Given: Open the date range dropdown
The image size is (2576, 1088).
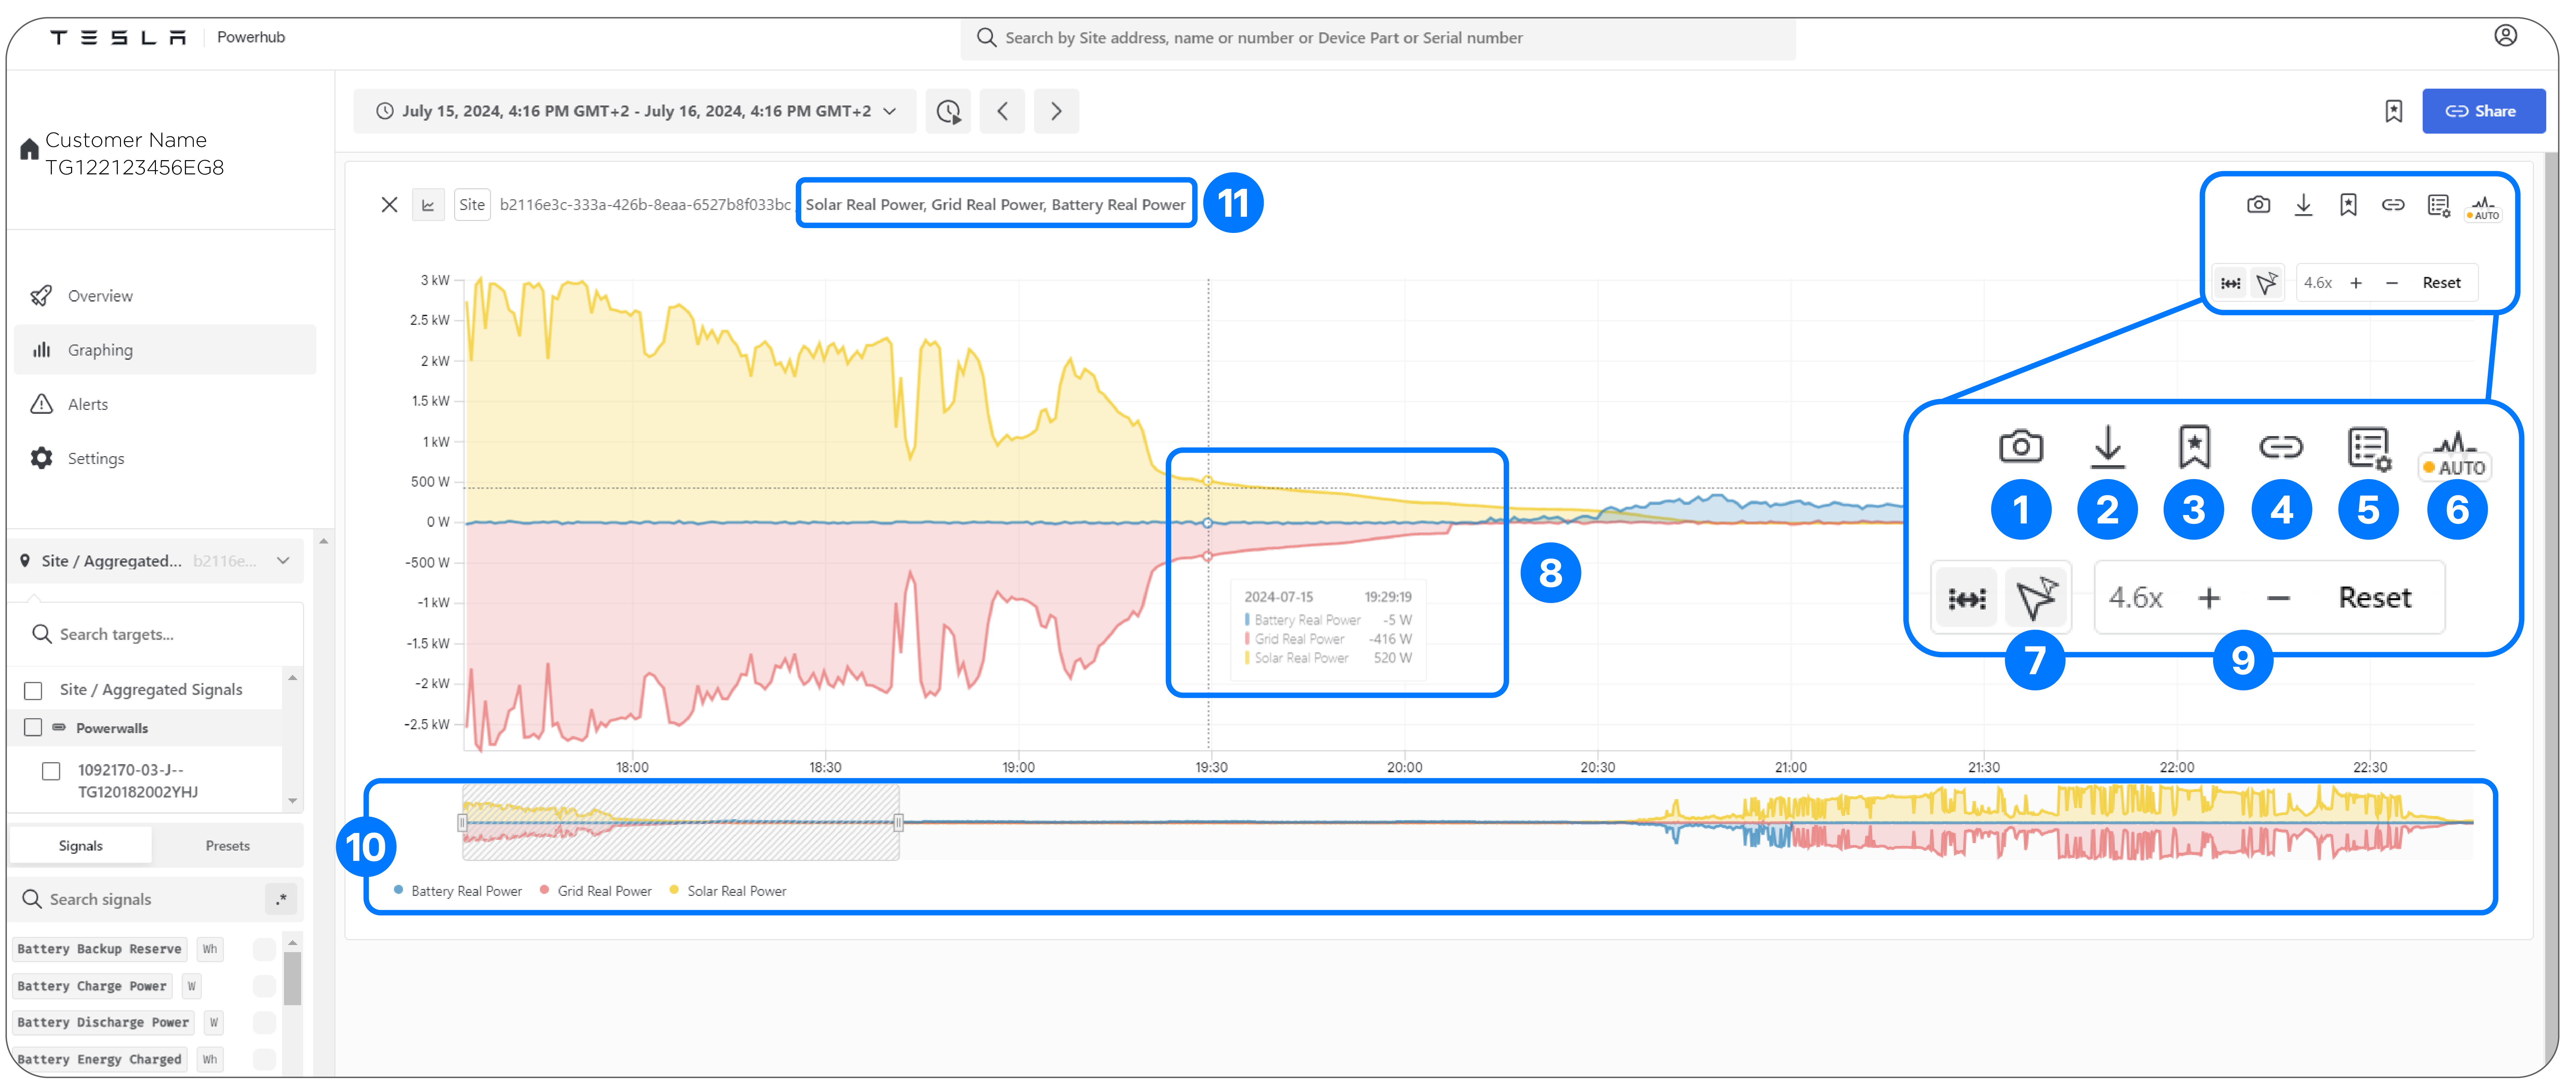Looking at the screenshot, I should [x=635, y=111].
